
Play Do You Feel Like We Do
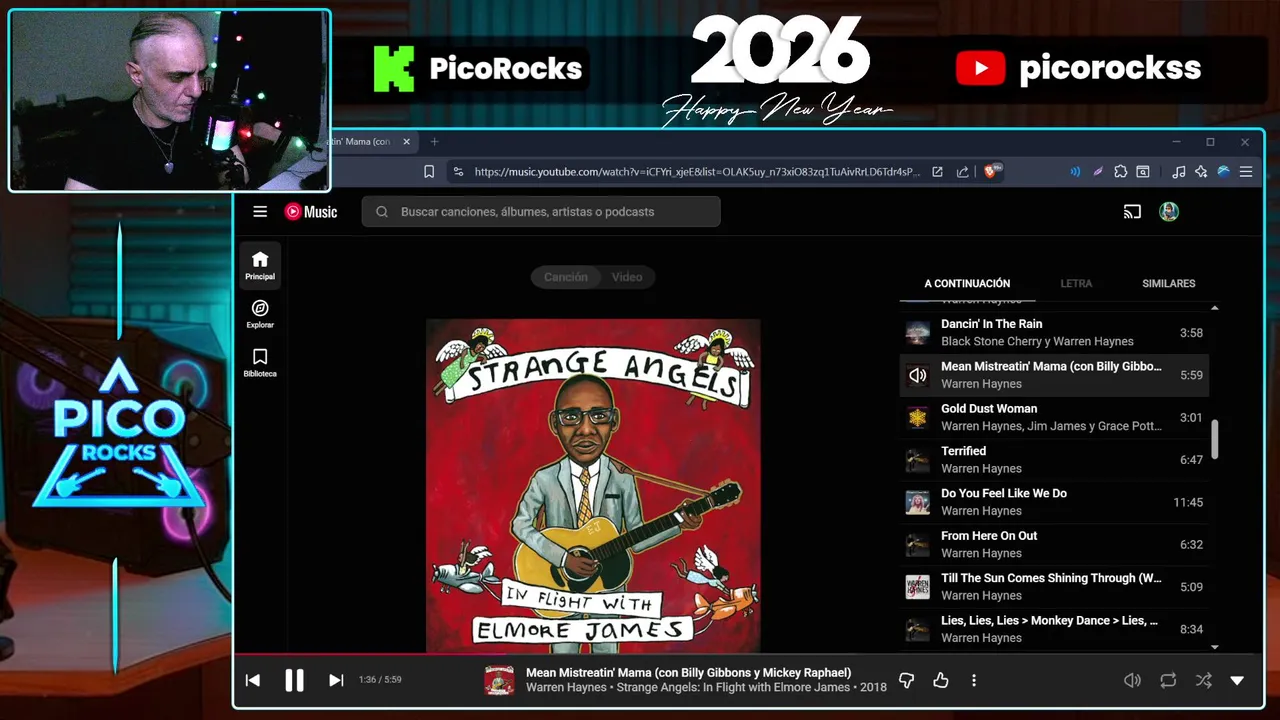click(x=1054, y=502)
